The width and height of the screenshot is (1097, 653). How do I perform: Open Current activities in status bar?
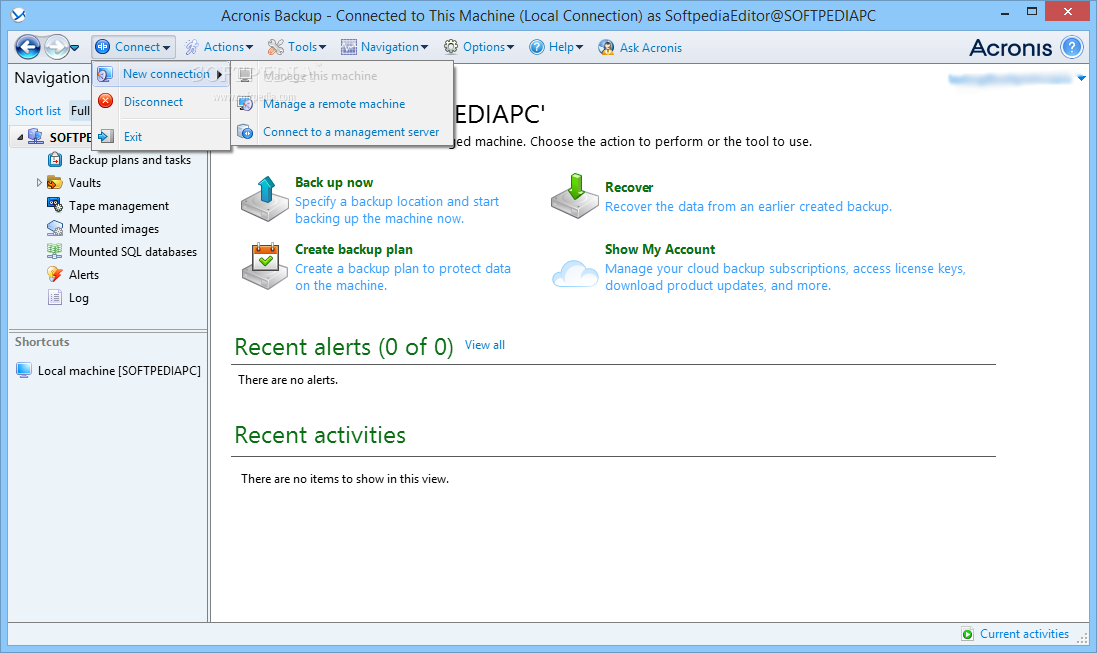[x=1024, y=634]
